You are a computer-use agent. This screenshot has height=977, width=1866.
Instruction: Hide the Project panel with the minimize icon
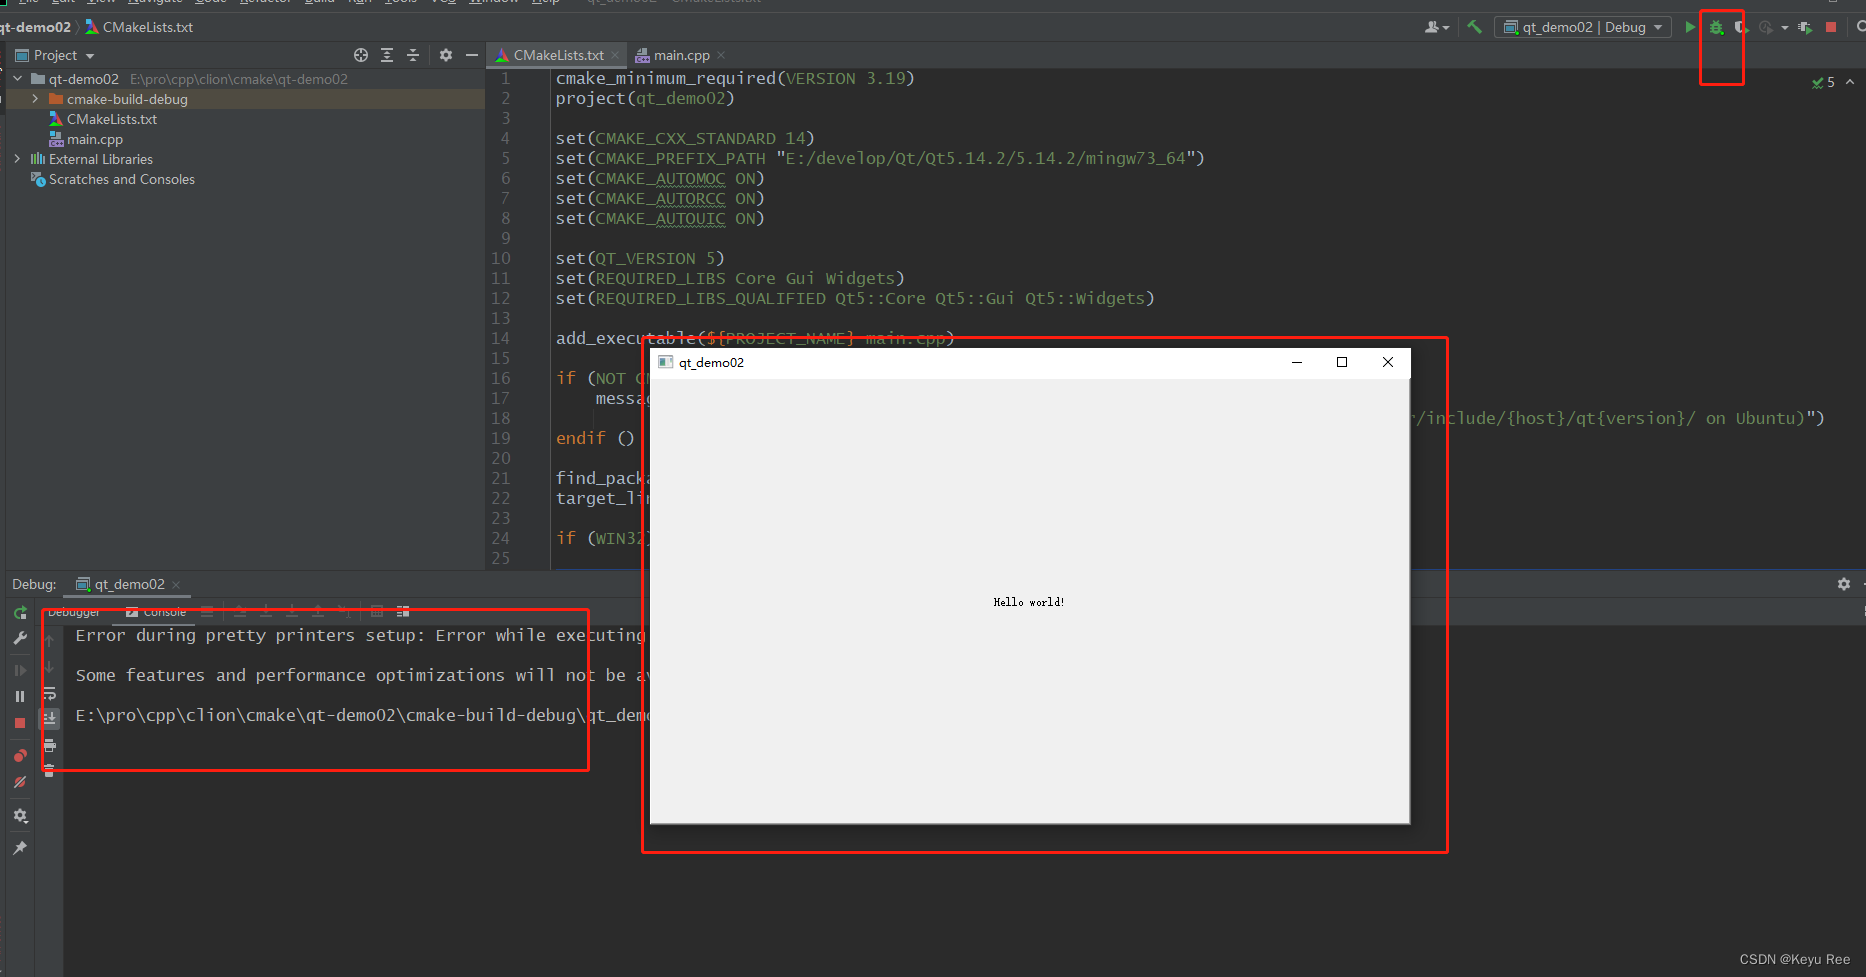tap(471, 55)
